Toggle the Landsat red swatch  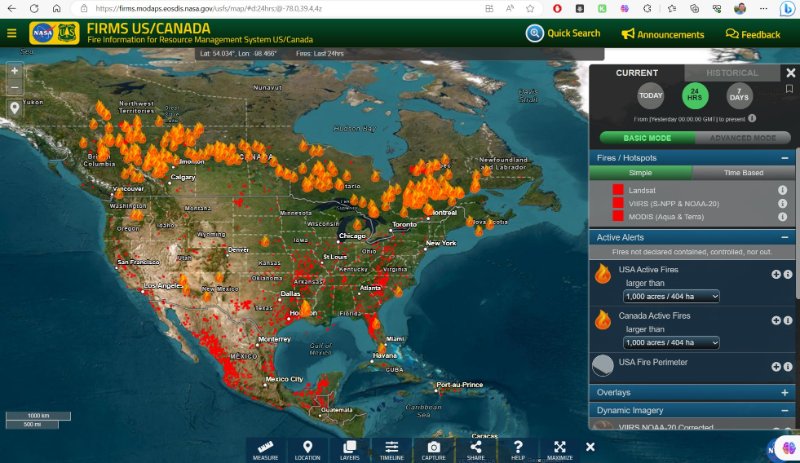[618, 190]
